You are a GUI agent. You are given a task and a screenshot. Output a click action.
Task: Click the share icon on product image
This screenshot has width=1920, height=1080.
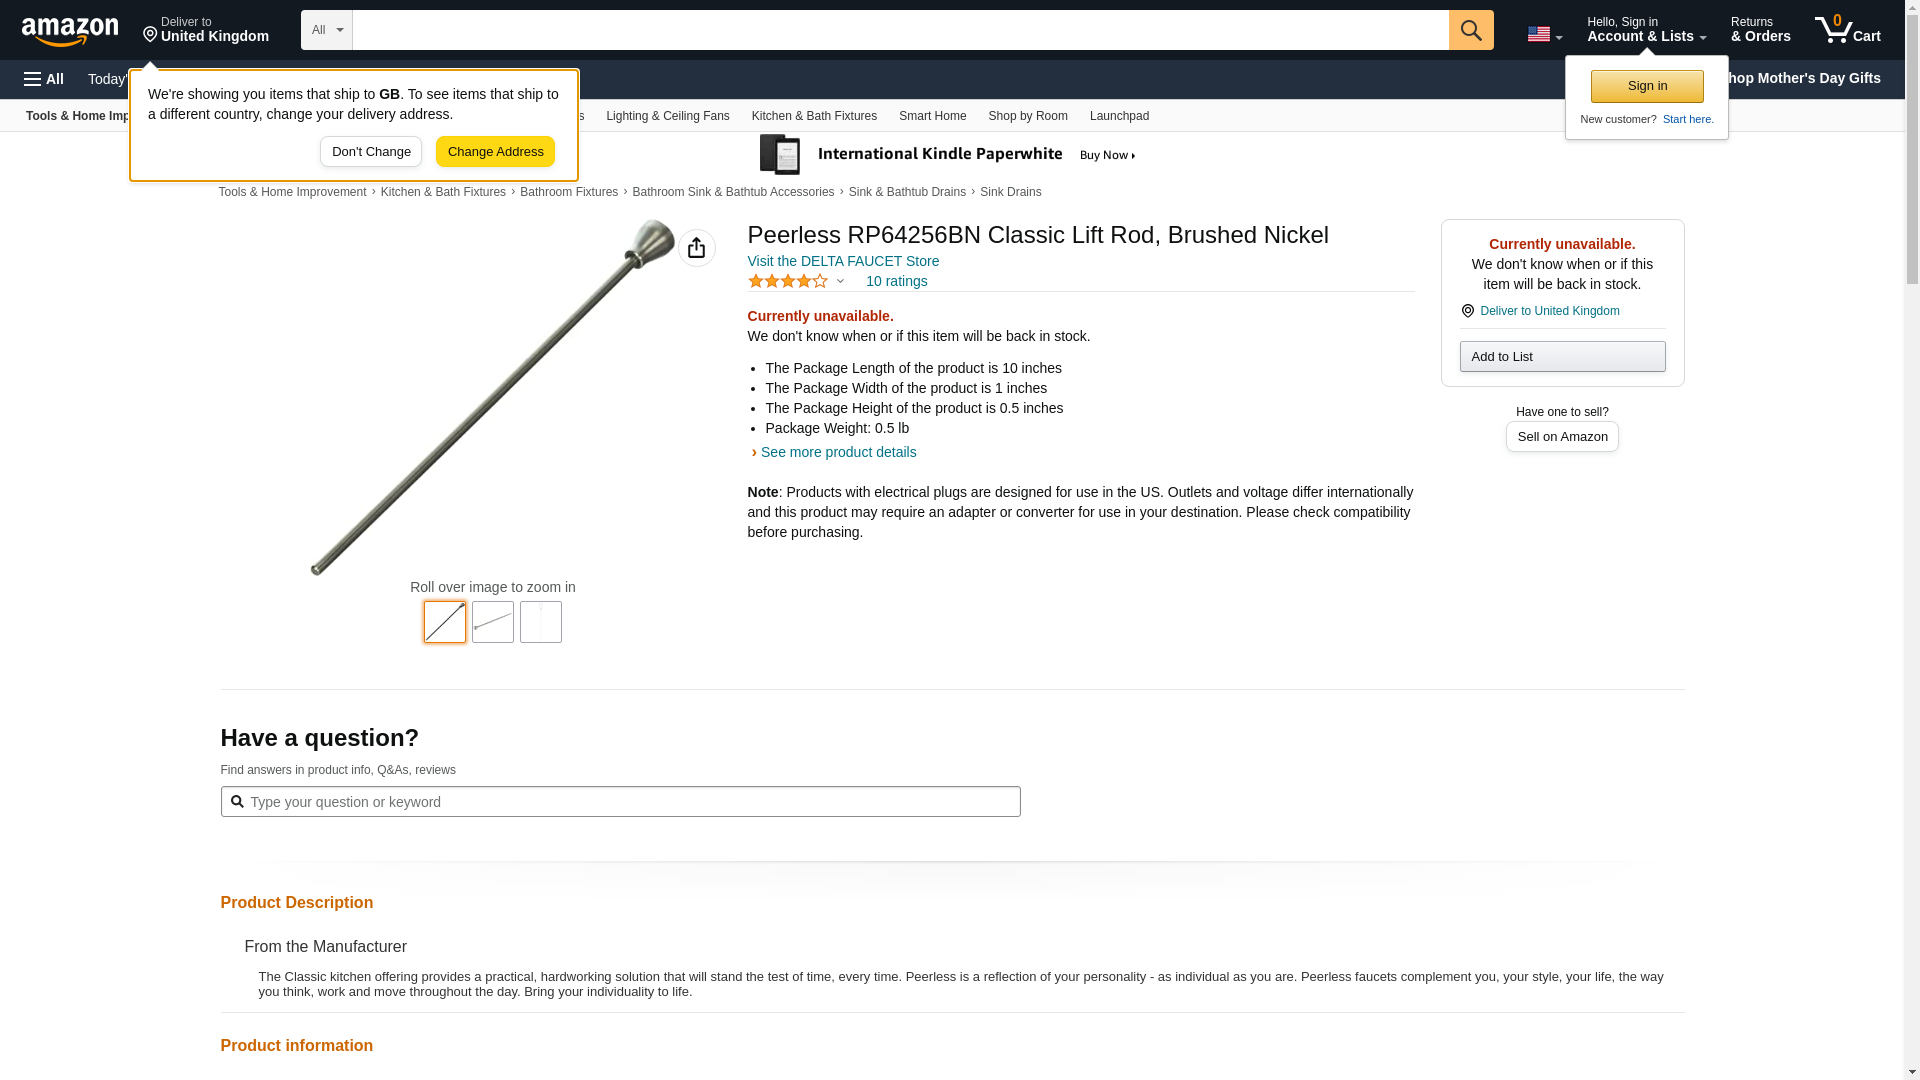(697, 248)
